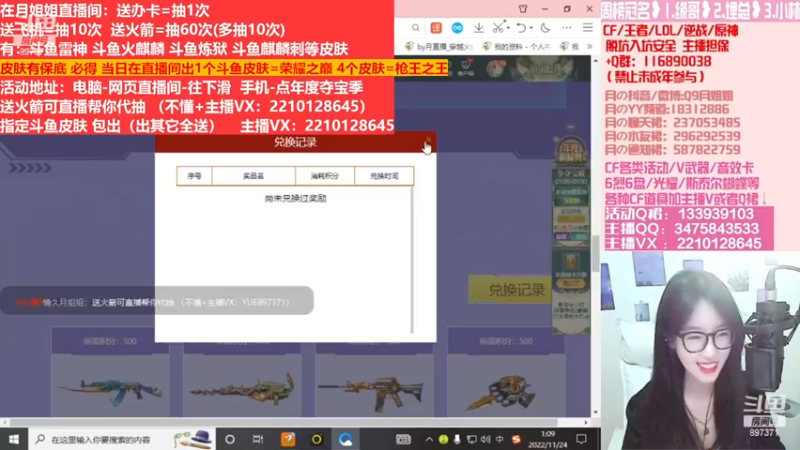The width and height of the screenshot is (800, 450).
Task: Click the Sogou S tray icon
Action: point(516,439)
